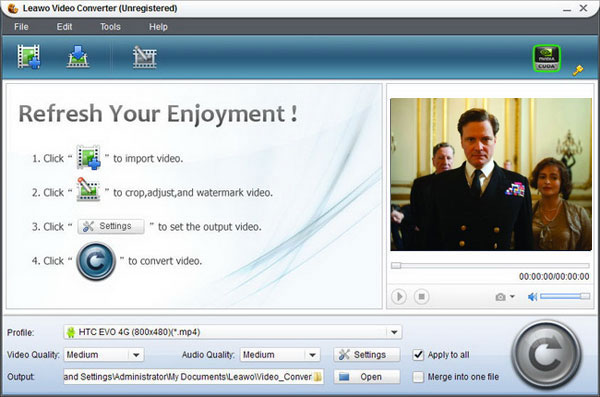Click the key register icon
This screenshot has width=600, height=397.
coord(578,70)
